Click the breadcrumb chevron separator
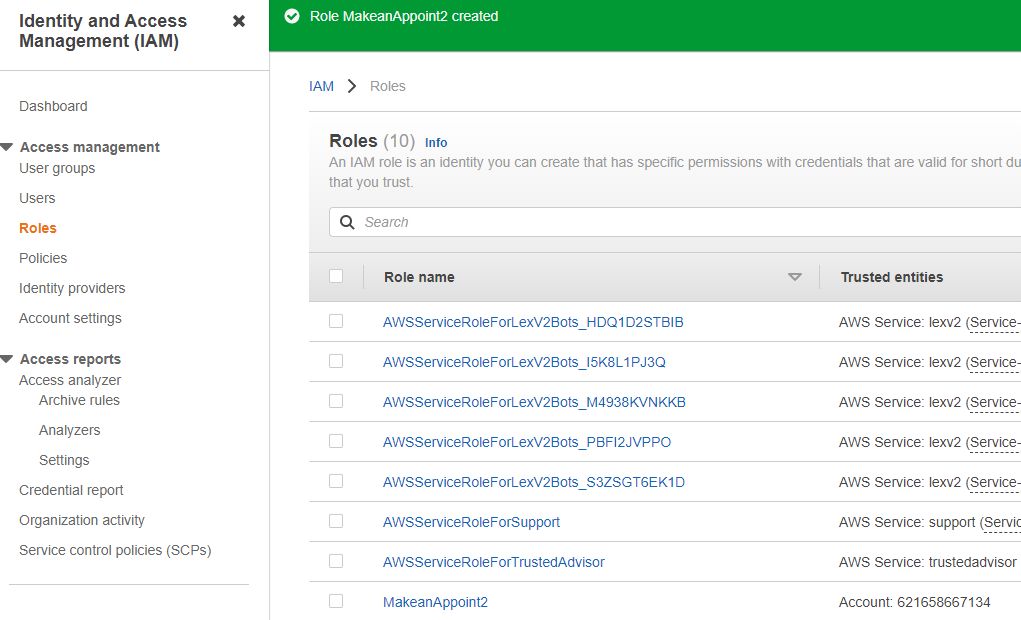 click(352, 86)
